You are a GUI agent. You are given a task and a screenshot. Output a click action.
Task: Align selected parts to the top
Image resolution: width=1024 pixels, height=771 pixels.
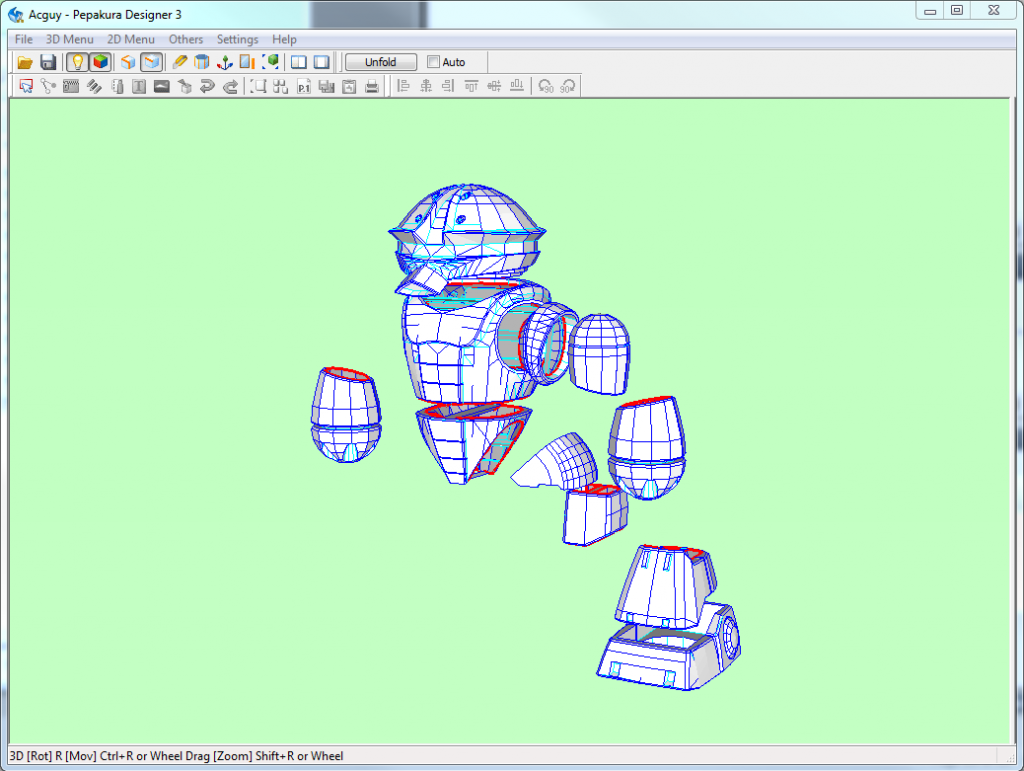pyautogui.click(x=471, y=86)
